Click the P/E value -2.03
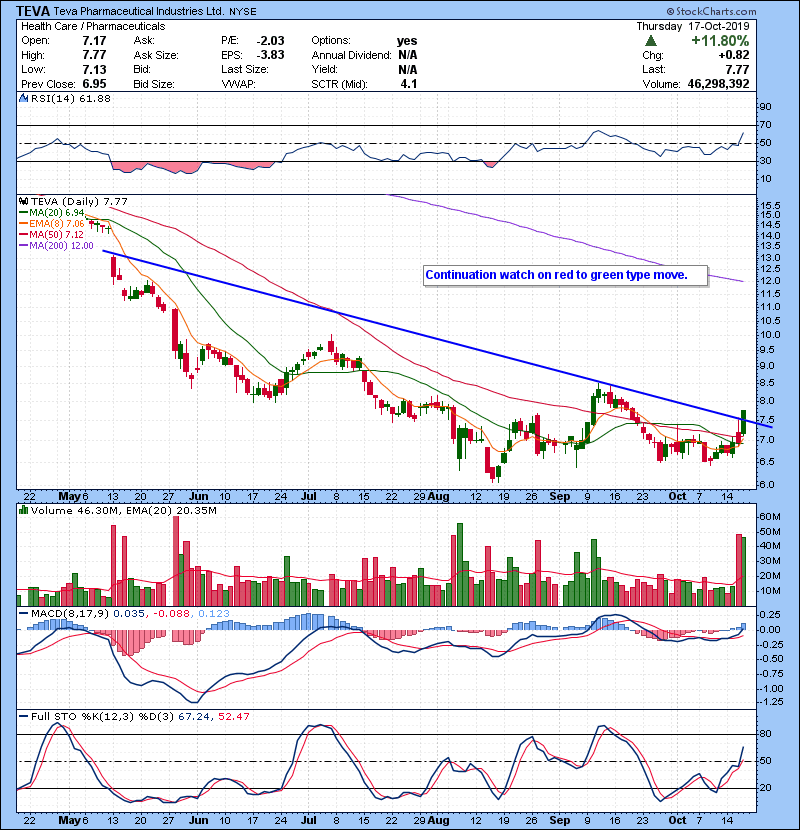800x830 pixels. (x=271, y=41)
